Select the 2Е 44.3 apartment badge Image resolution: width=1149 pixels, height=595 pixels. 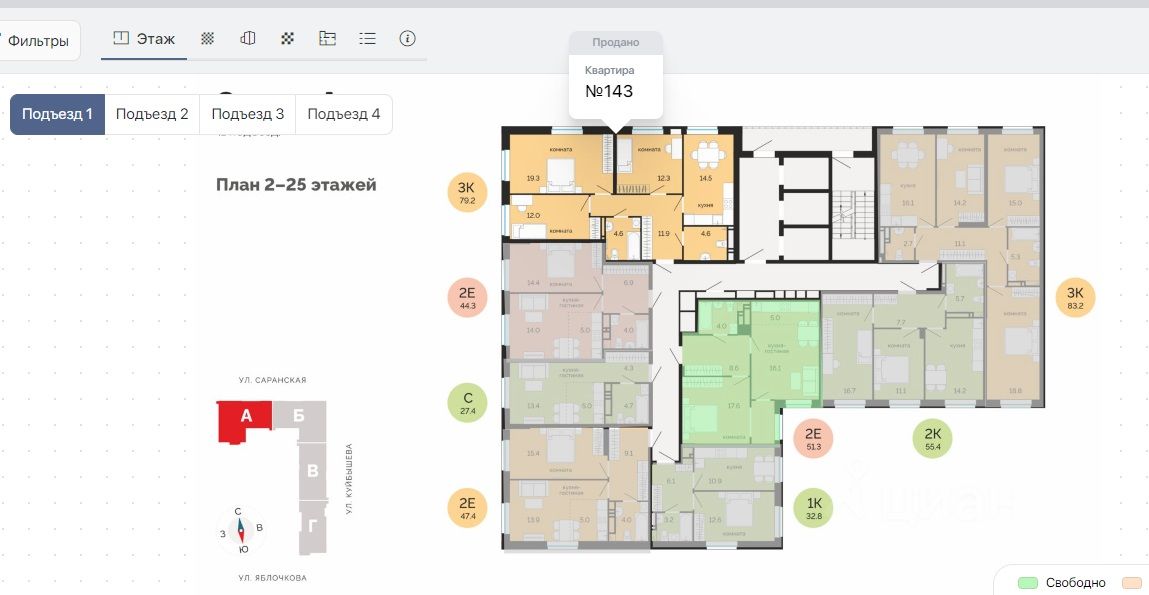(x=468, y=298)
